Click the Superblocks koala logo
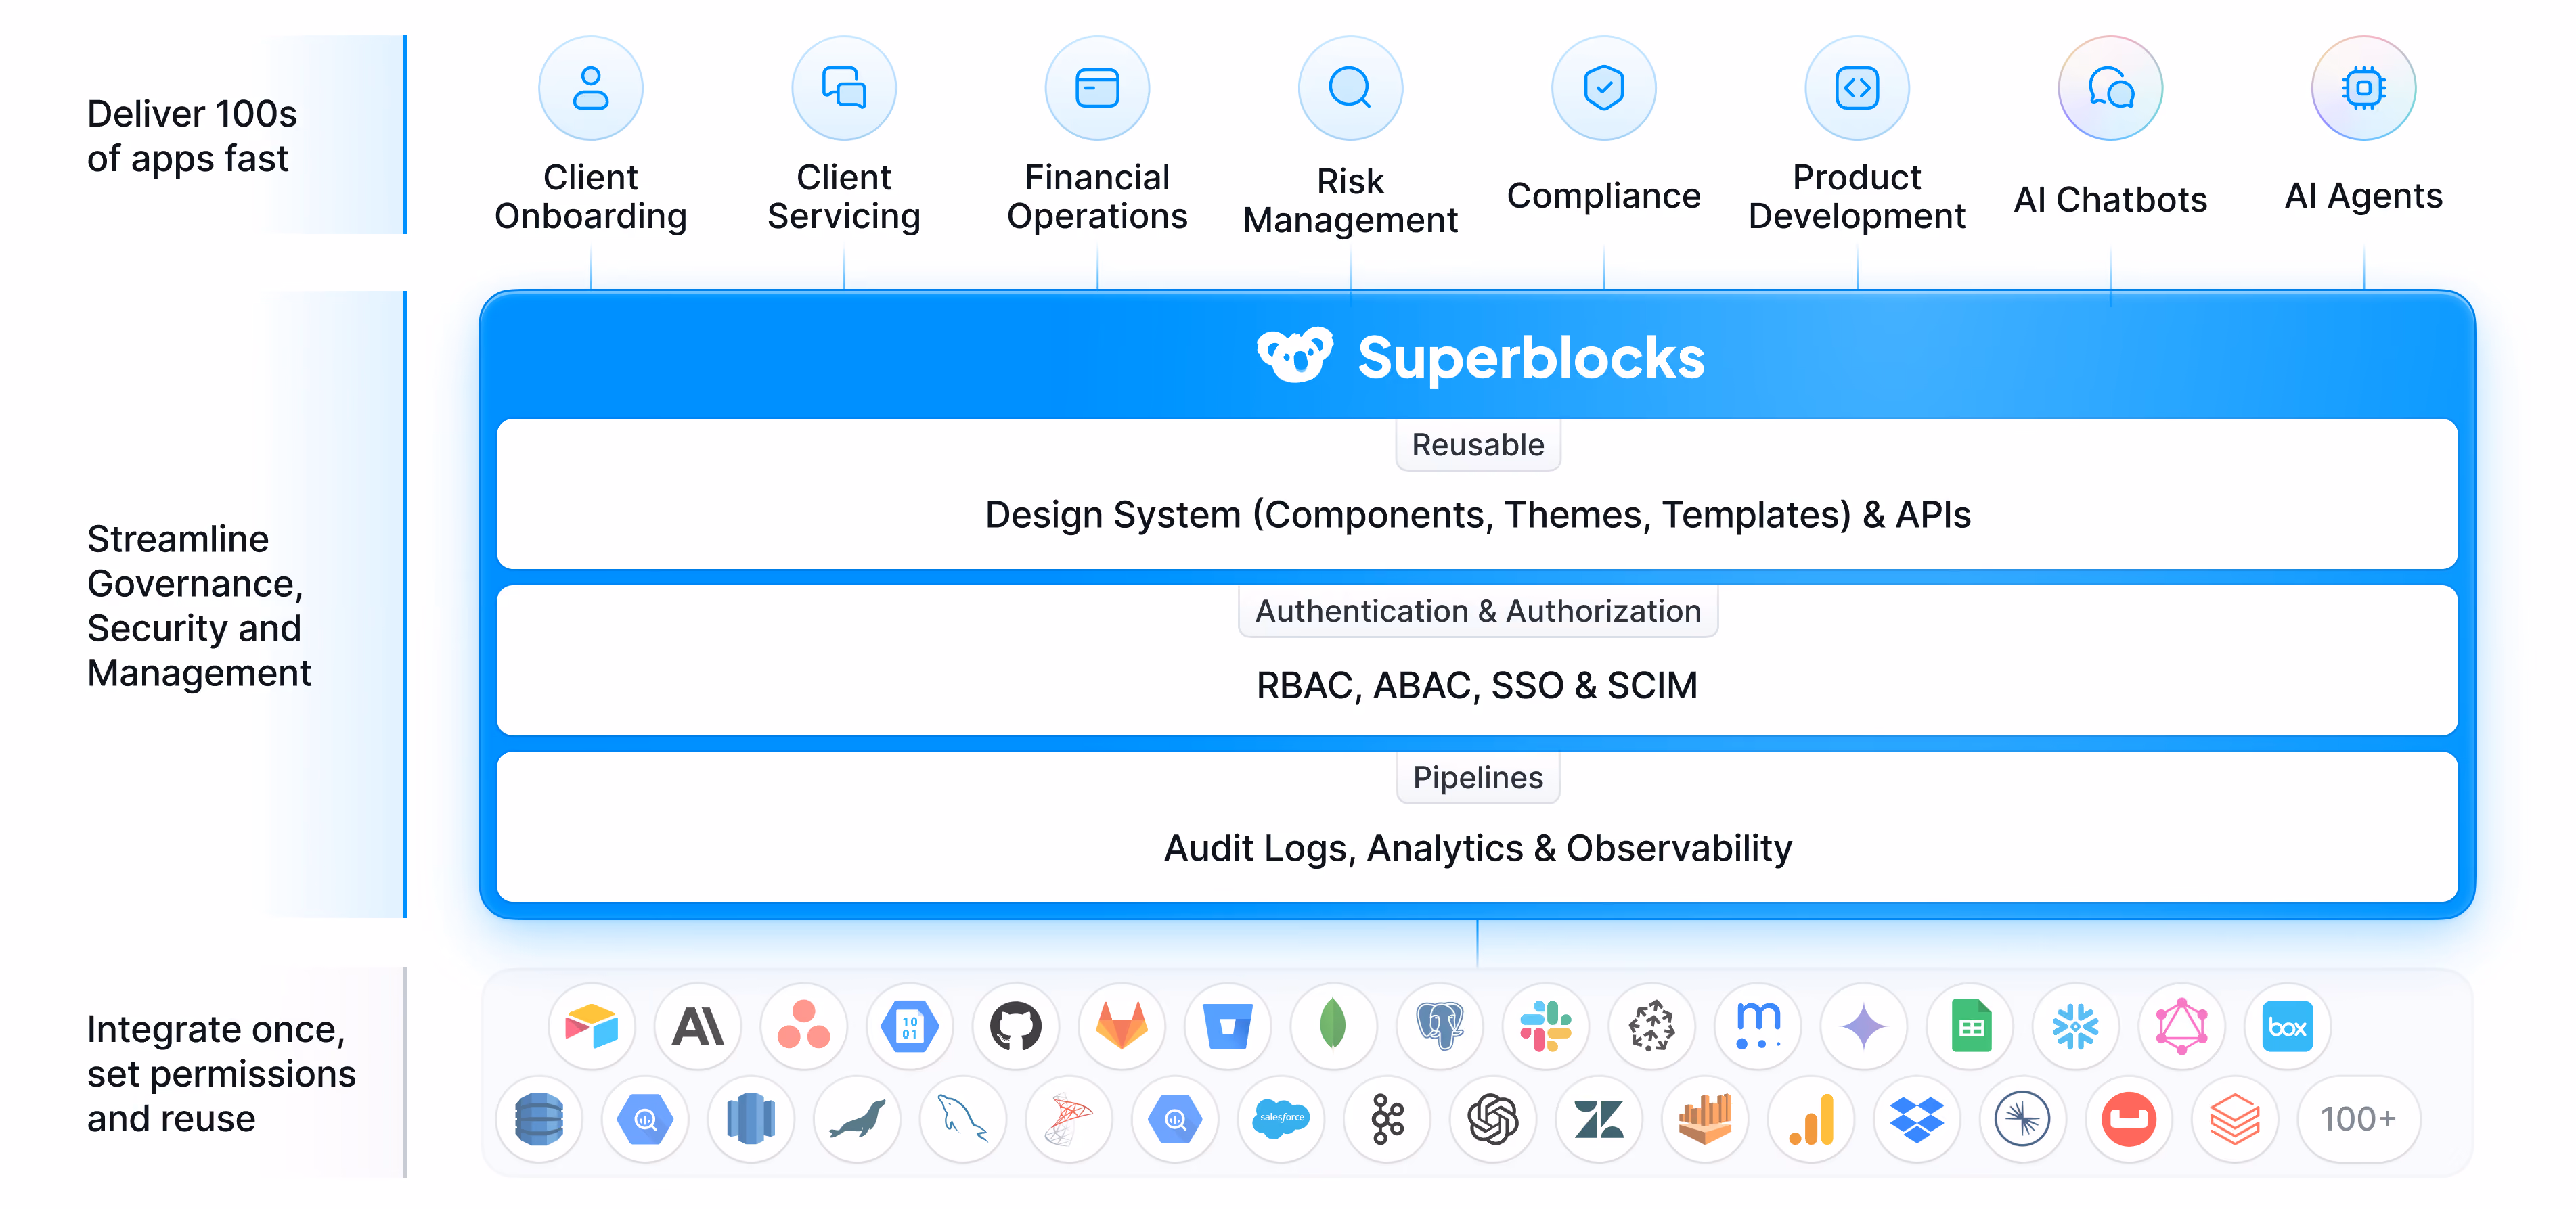This screenshot has width=2576, height=1209. pyautogui.click(x=1295, y=356)
